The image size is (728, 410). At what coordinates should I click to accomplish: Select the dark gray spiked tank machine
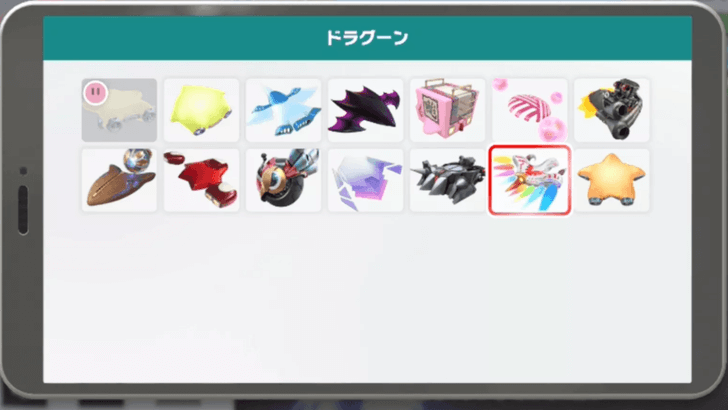tap(448, 180)
